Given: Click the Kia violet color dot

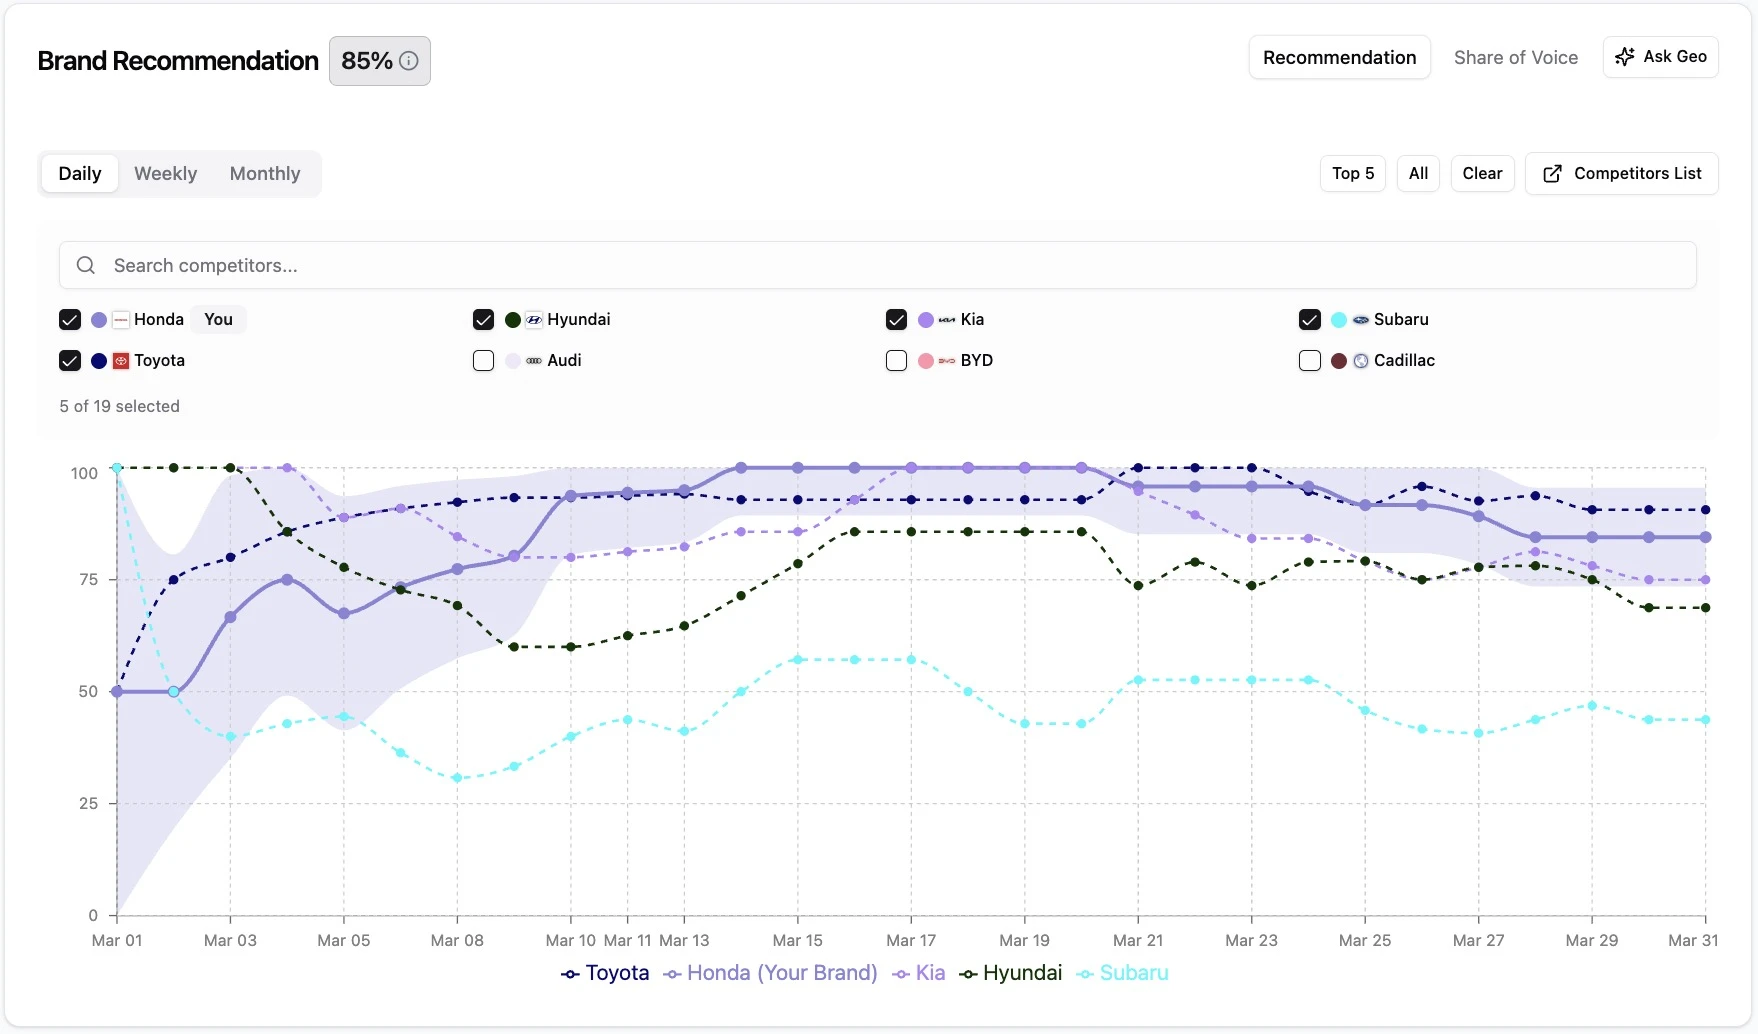Looking at the screenshot, I should [x=926, y=320].
